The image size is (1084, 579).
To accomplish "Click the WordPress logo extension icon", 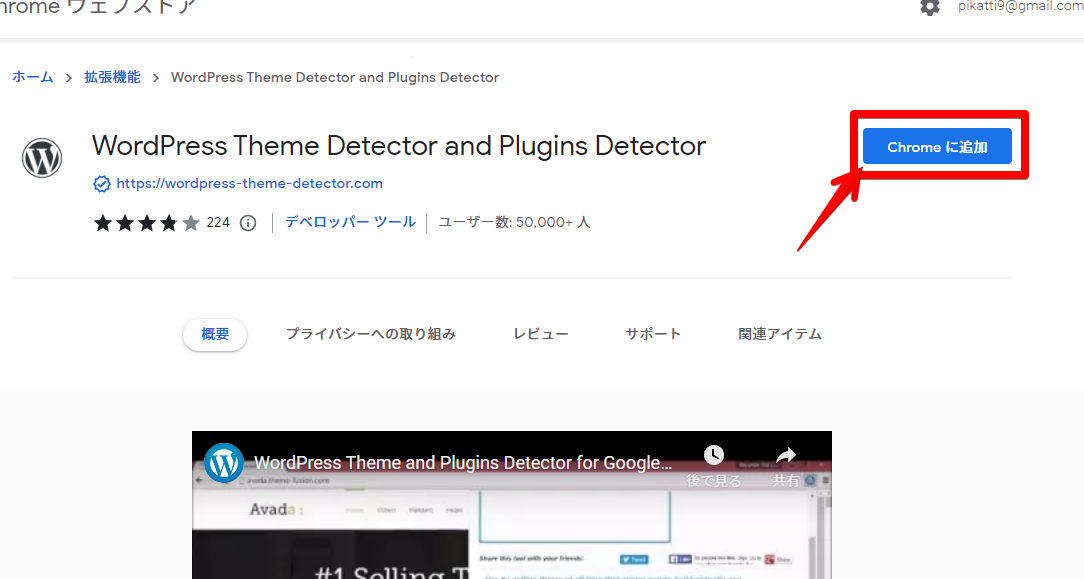I will (41, 158).
